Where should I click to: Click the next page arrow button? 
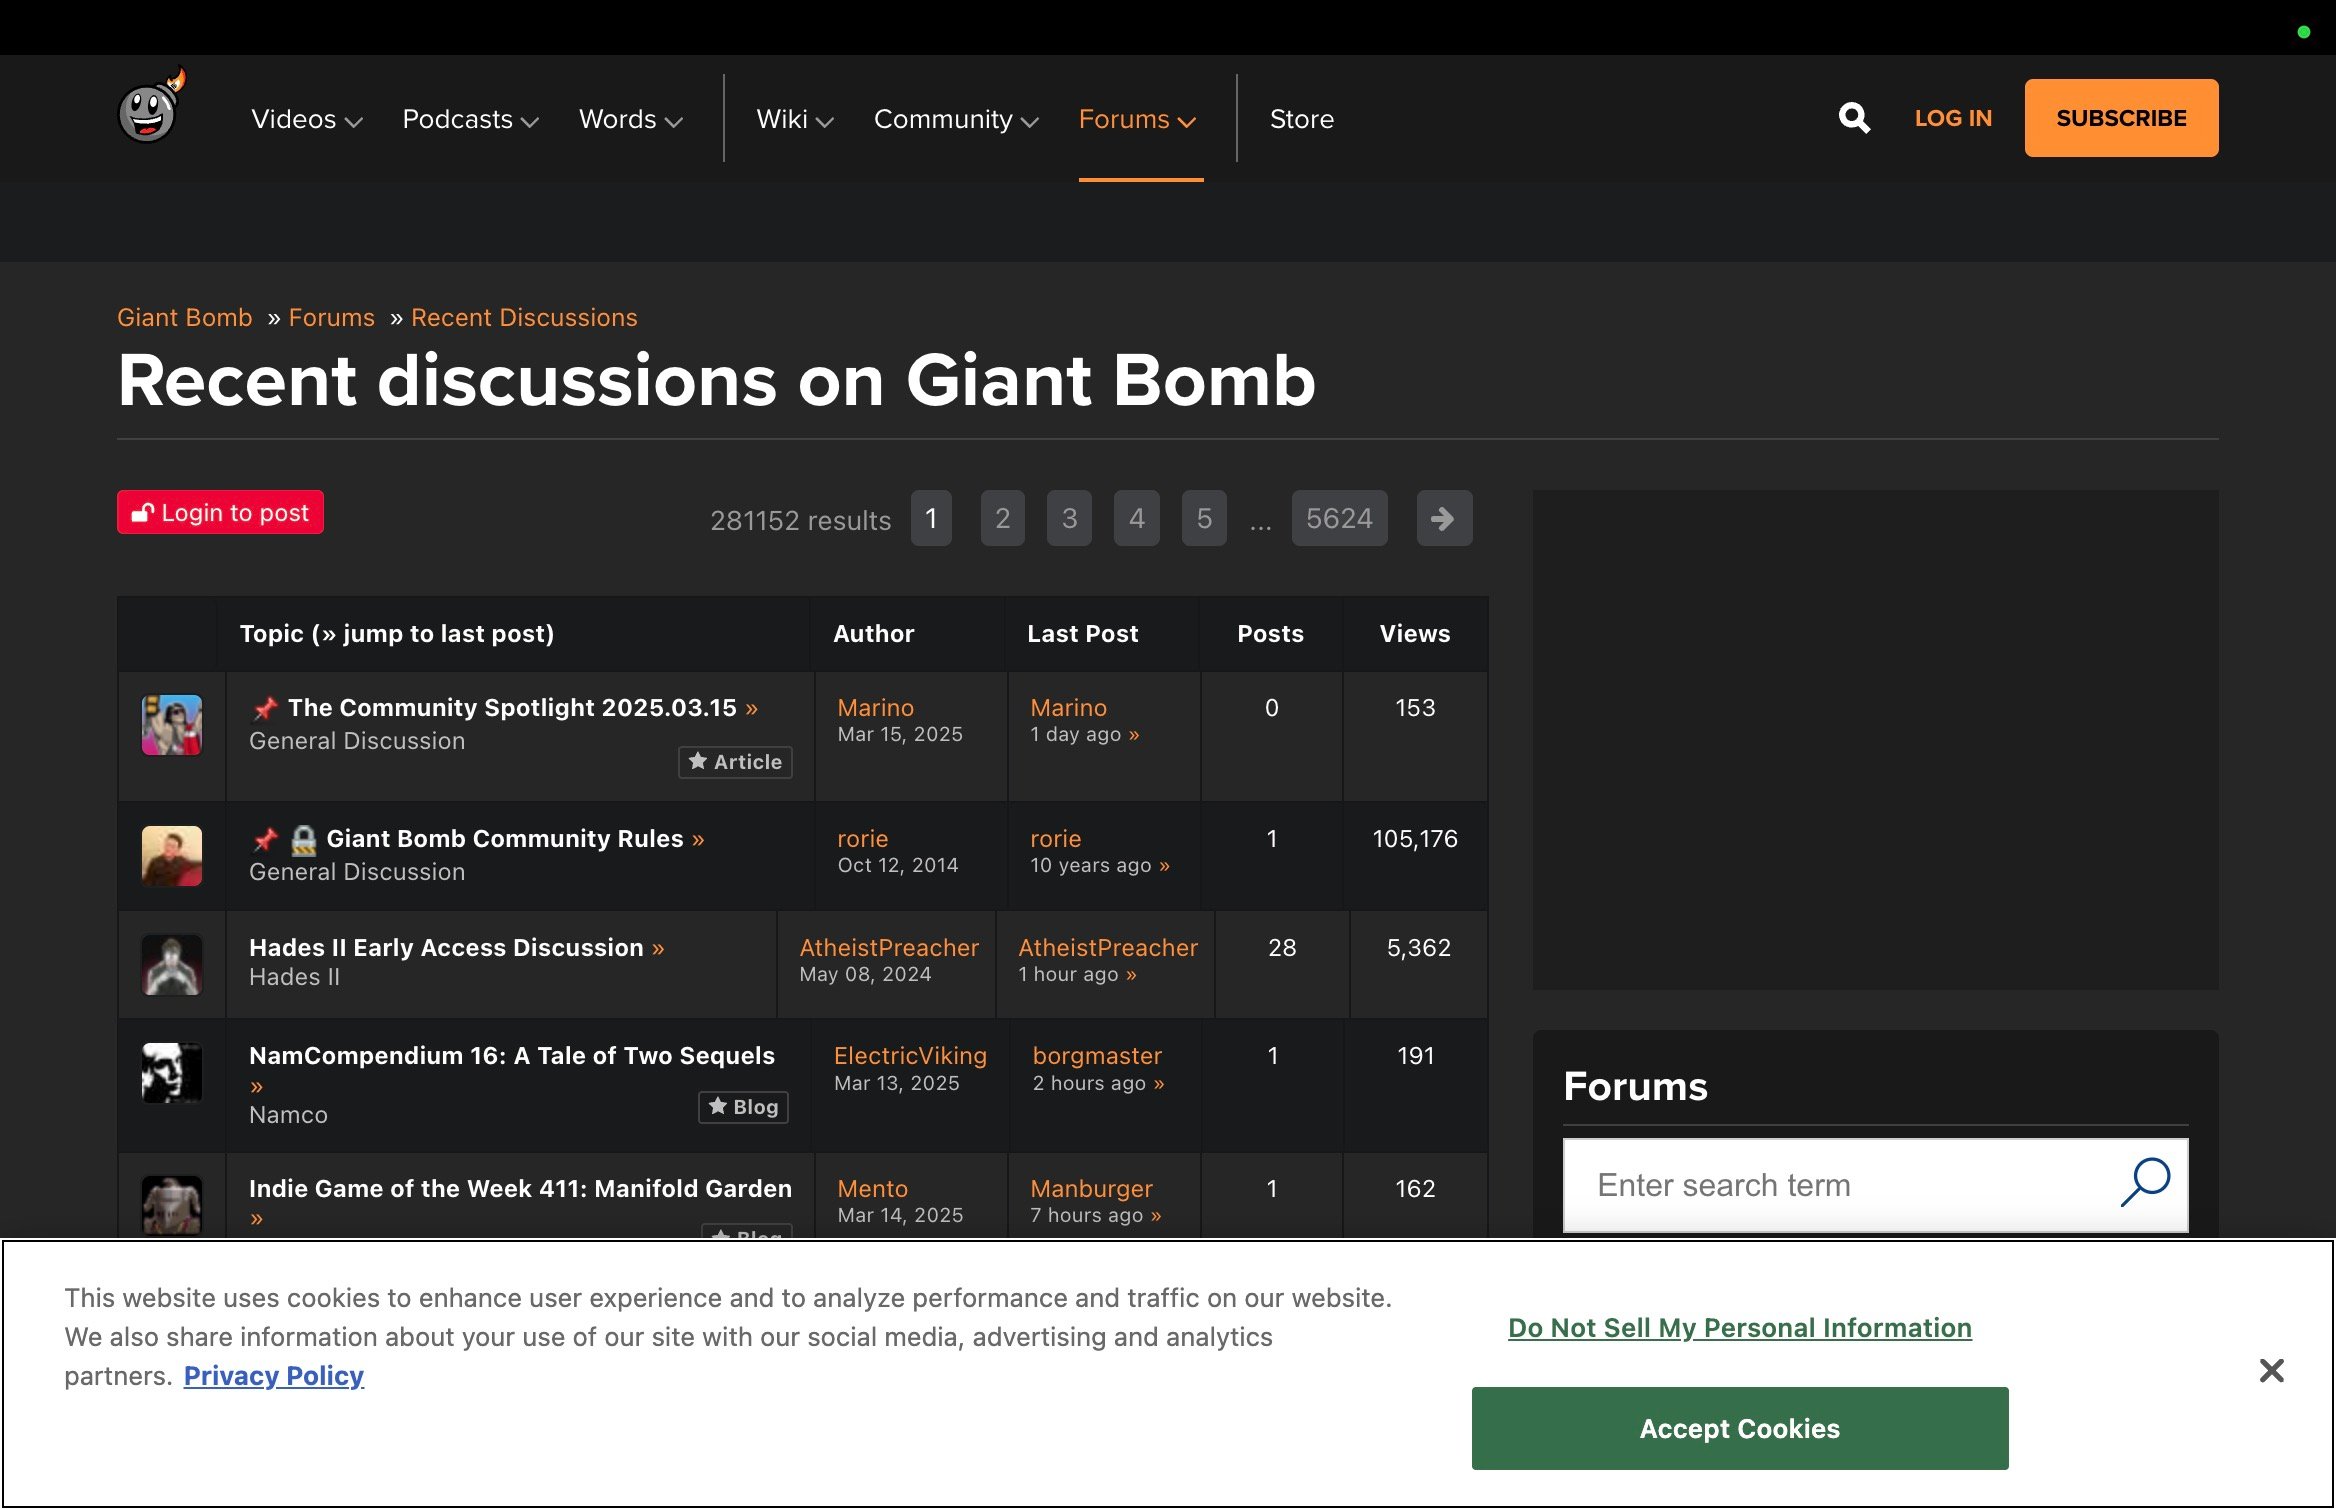[1444, 518]
